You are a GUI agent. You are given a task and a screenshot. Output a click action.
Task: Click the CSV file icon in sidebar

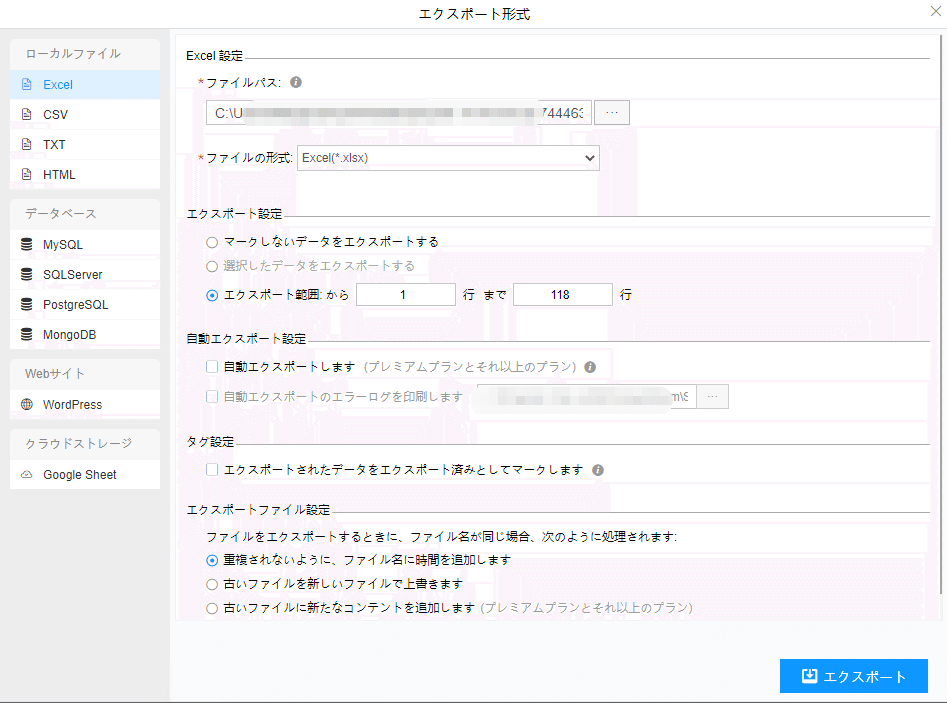coord(27,115)
